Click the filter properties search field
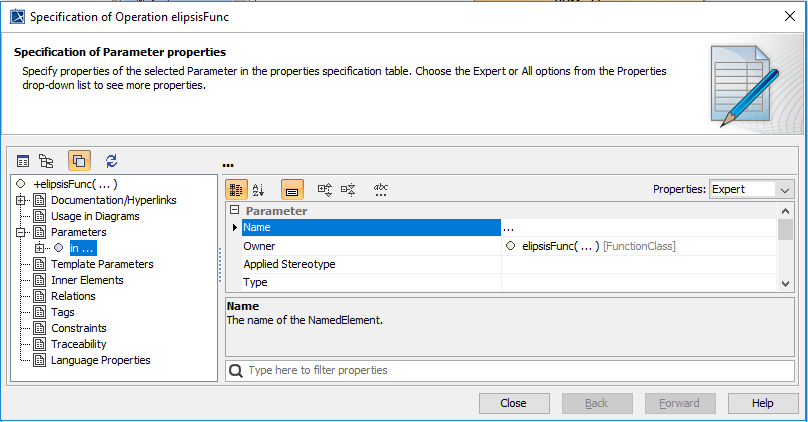Viewport: 808px width, 422px height. click(x=510, y=370)
